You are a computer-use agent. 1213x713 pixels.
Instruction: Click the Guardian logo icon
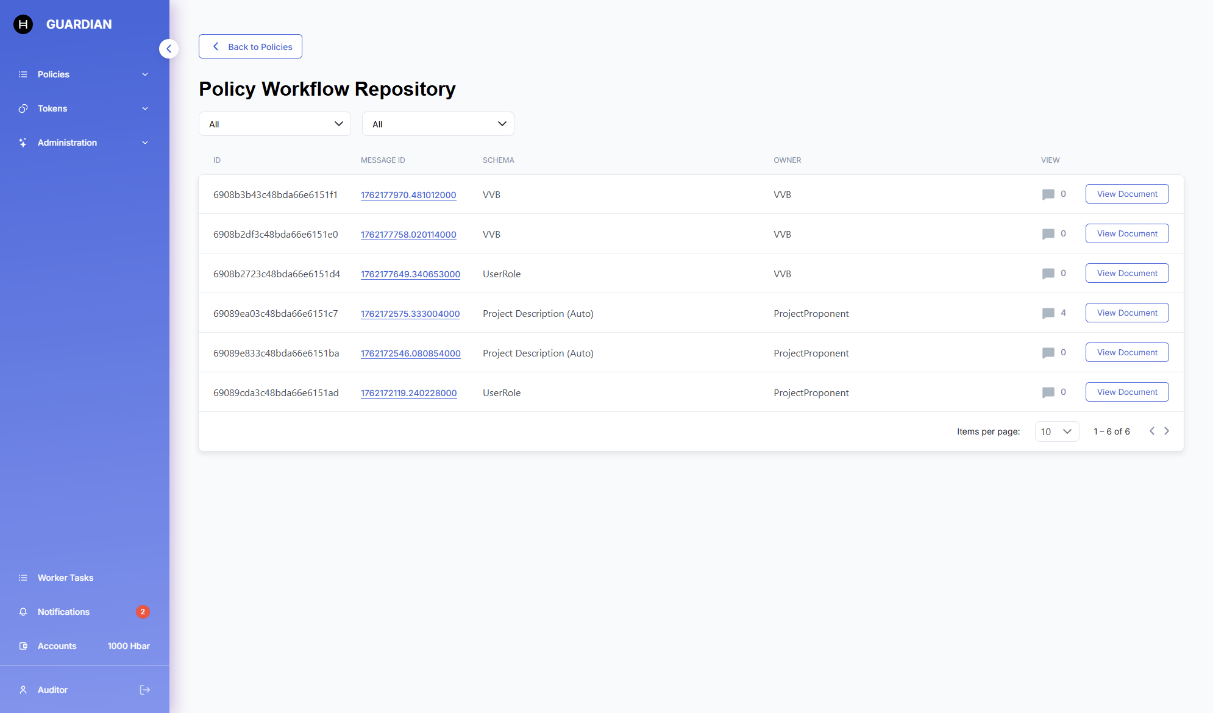pos(23,24)
